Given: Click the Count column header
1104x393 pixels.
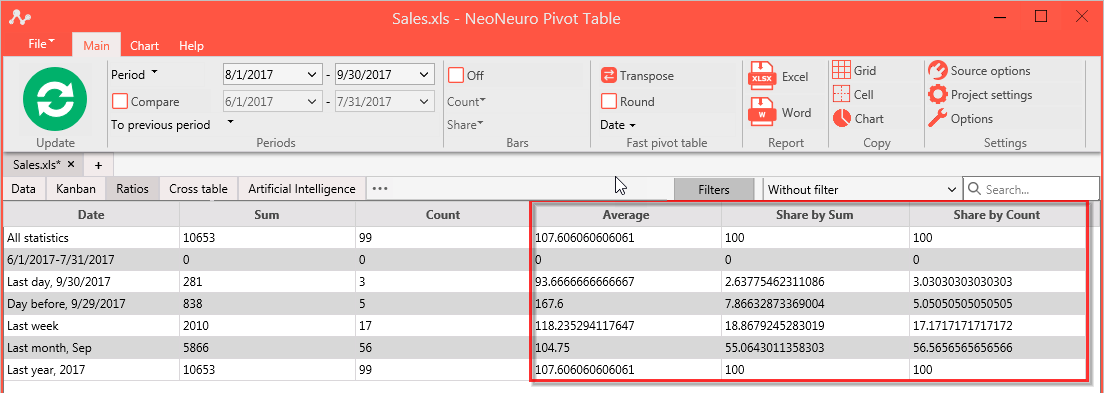Looking at the screenshot, I should (x=443, y=215).
